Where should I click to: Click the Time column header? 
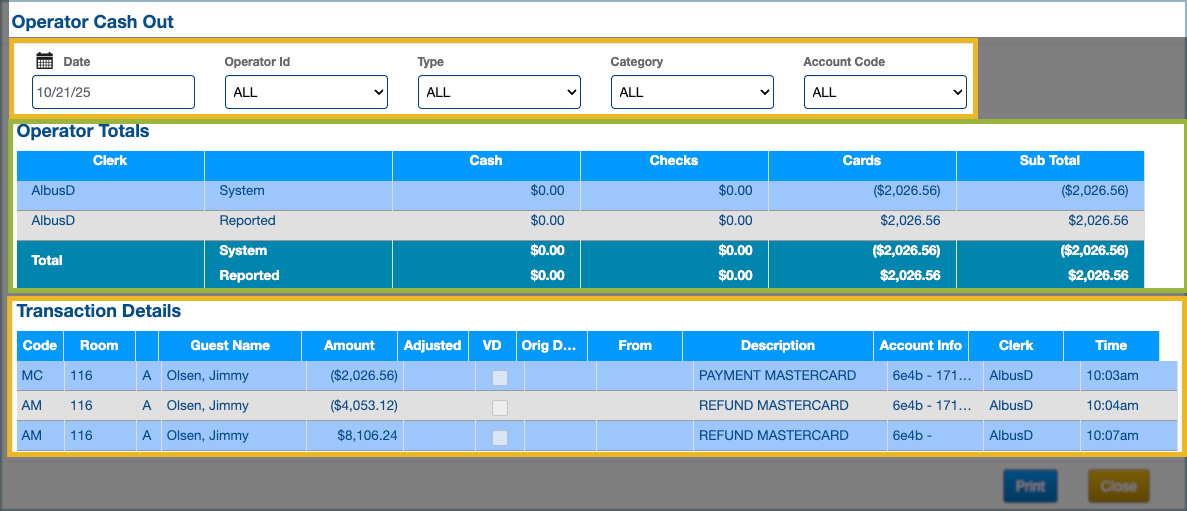[1110, 346]
